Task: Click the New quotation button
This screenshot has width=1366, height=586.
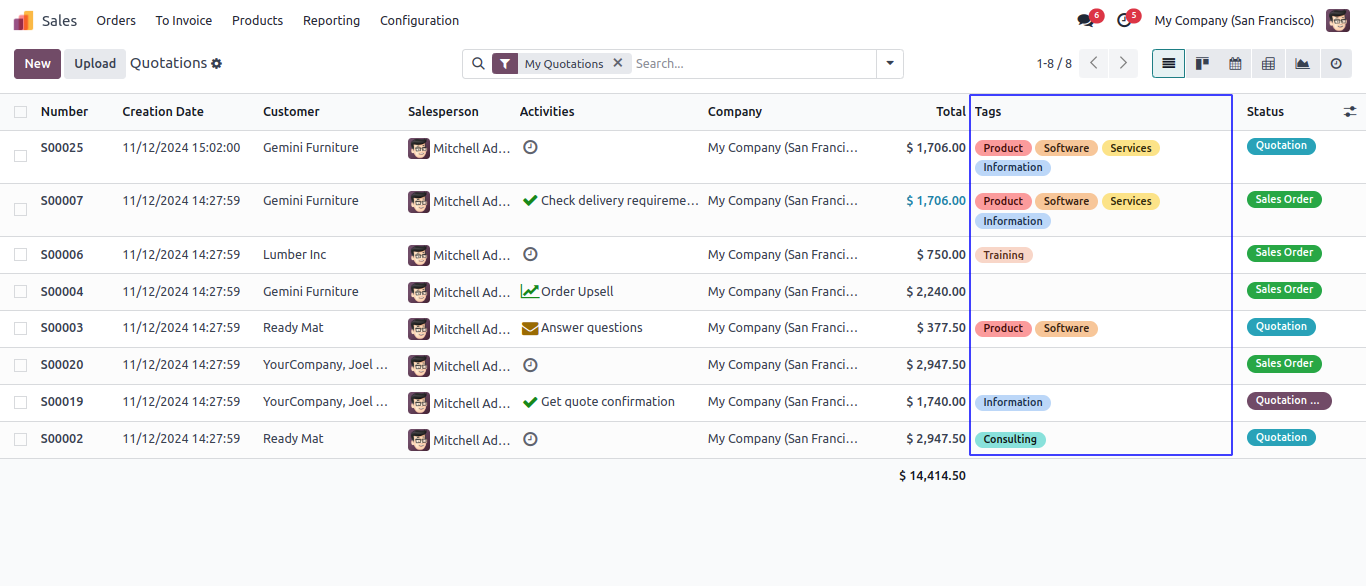Action: [x=37, y=64]
